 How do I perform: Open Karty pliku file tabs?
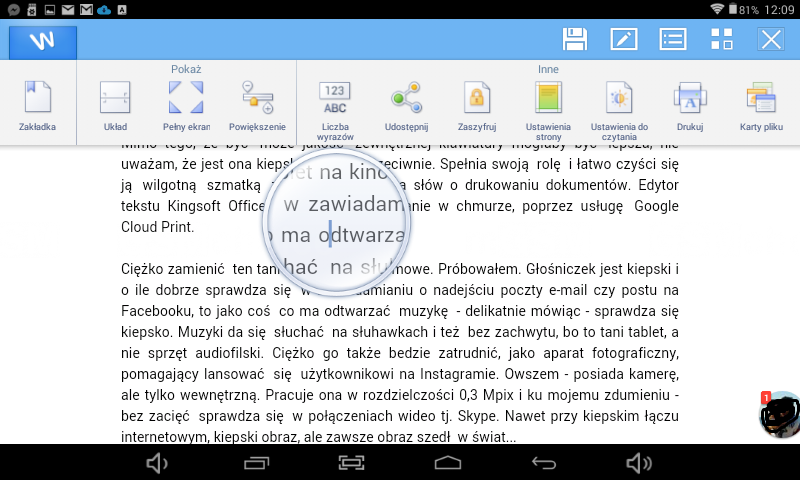761,105
